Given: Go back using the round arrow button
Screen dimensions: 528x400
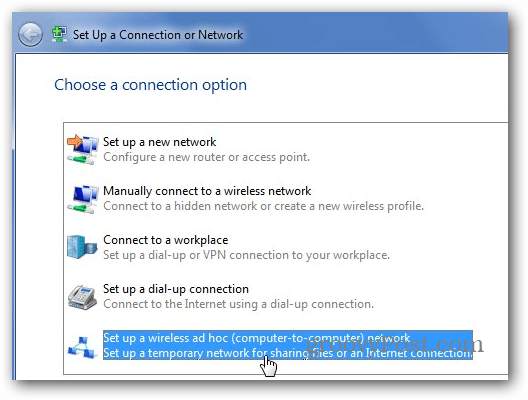Looking at the screenshot, I should click(30, 34).
